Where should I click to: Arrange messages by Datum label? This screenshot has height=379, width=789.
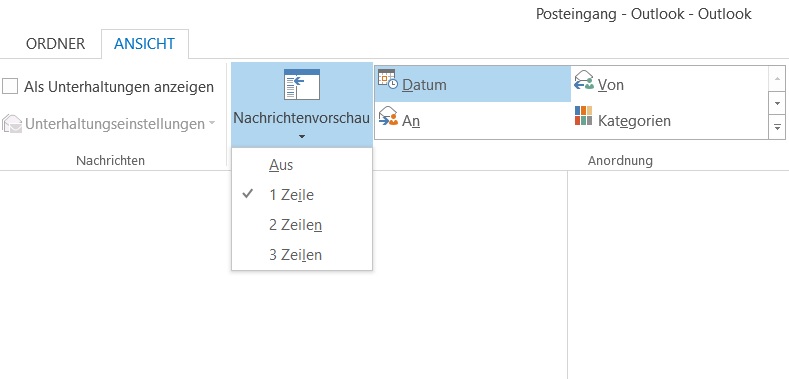click(424, 85)
